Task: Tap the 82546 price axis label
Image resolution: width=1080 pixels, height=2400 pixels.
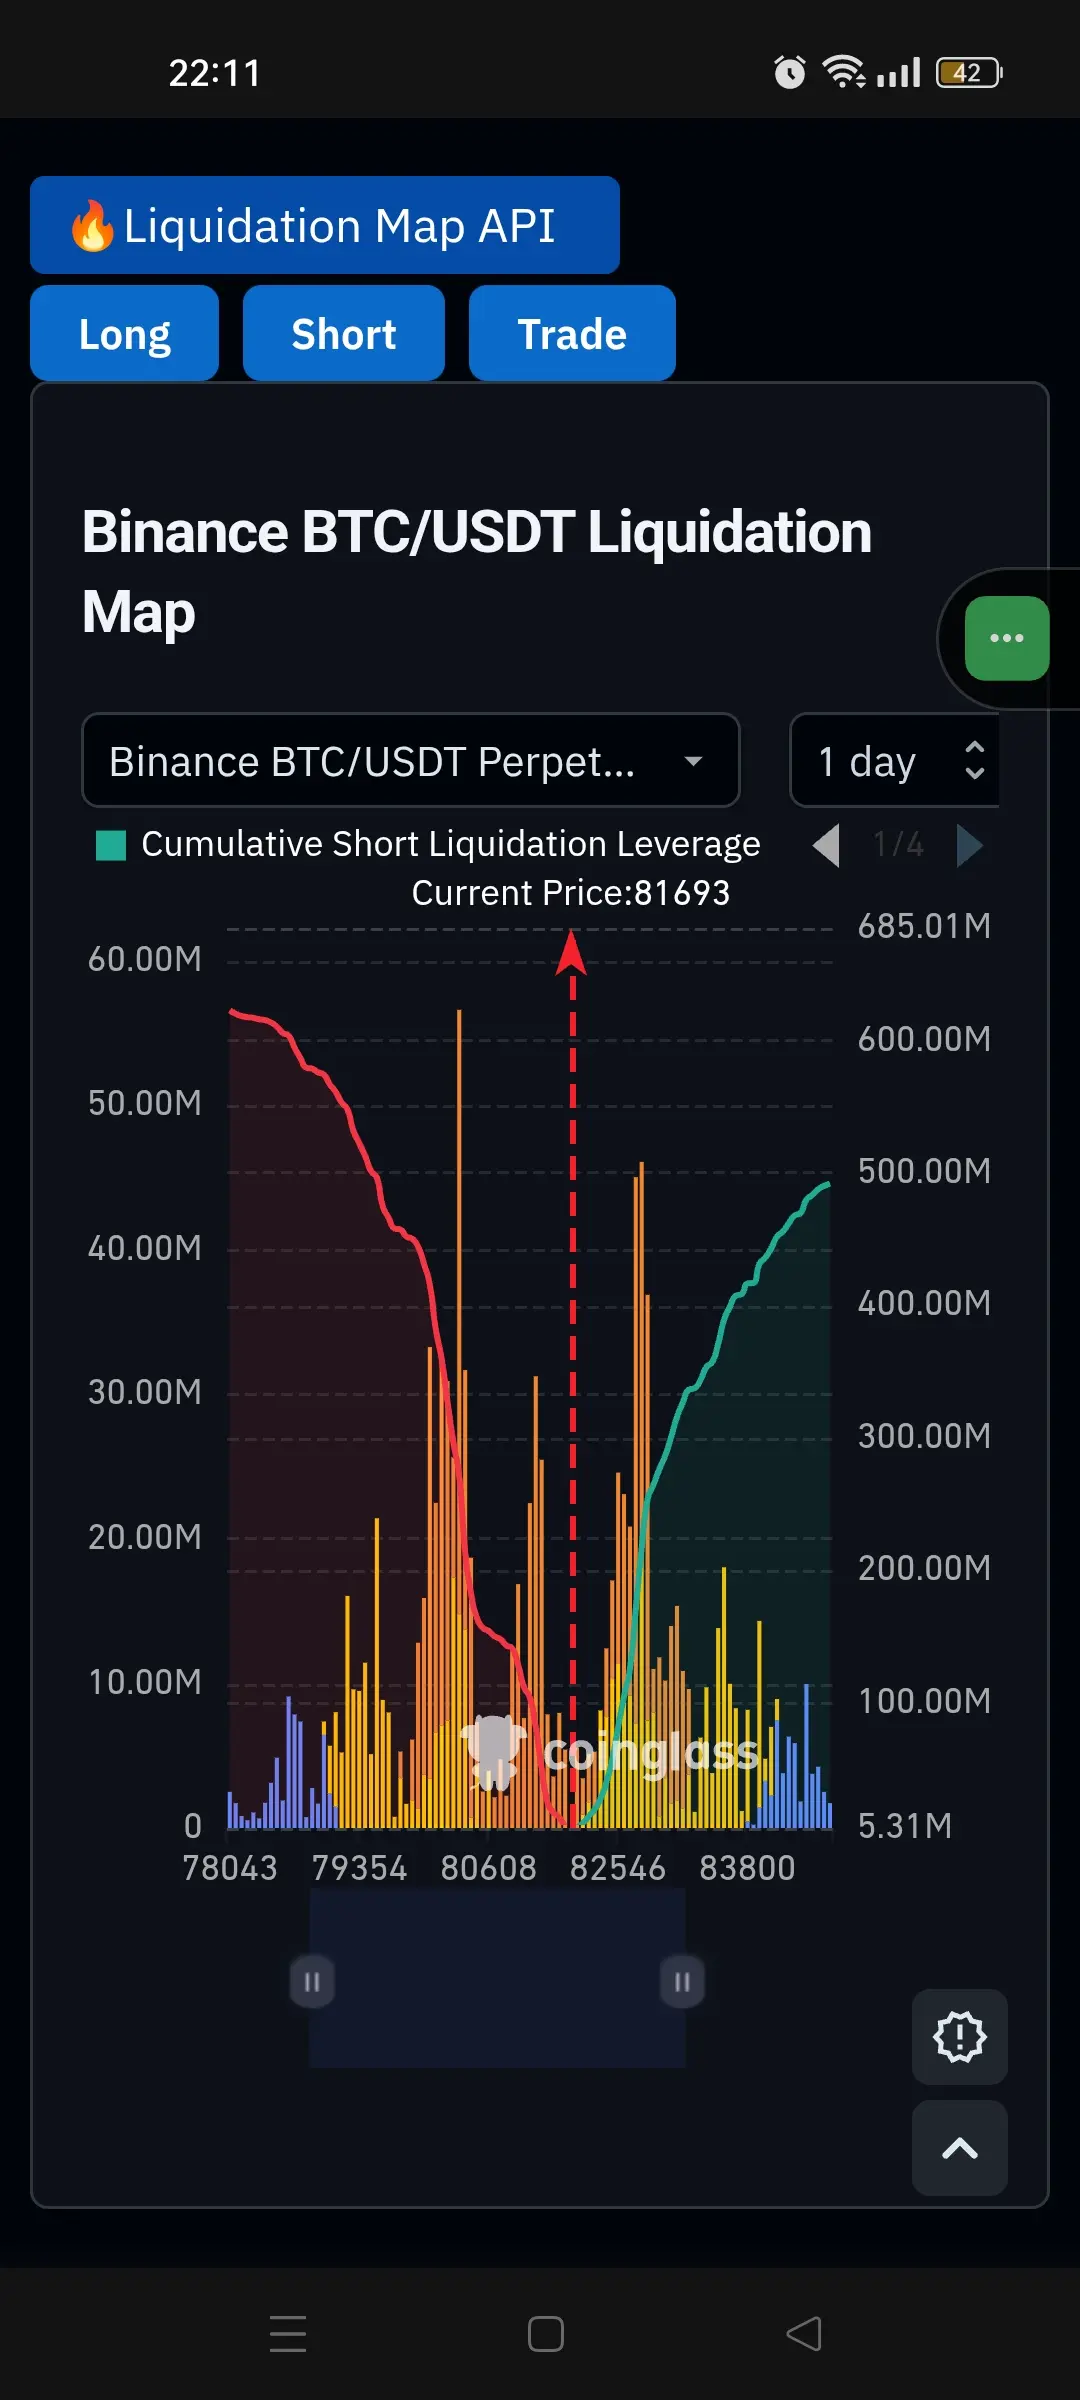Action: [x=617, y=1868]
